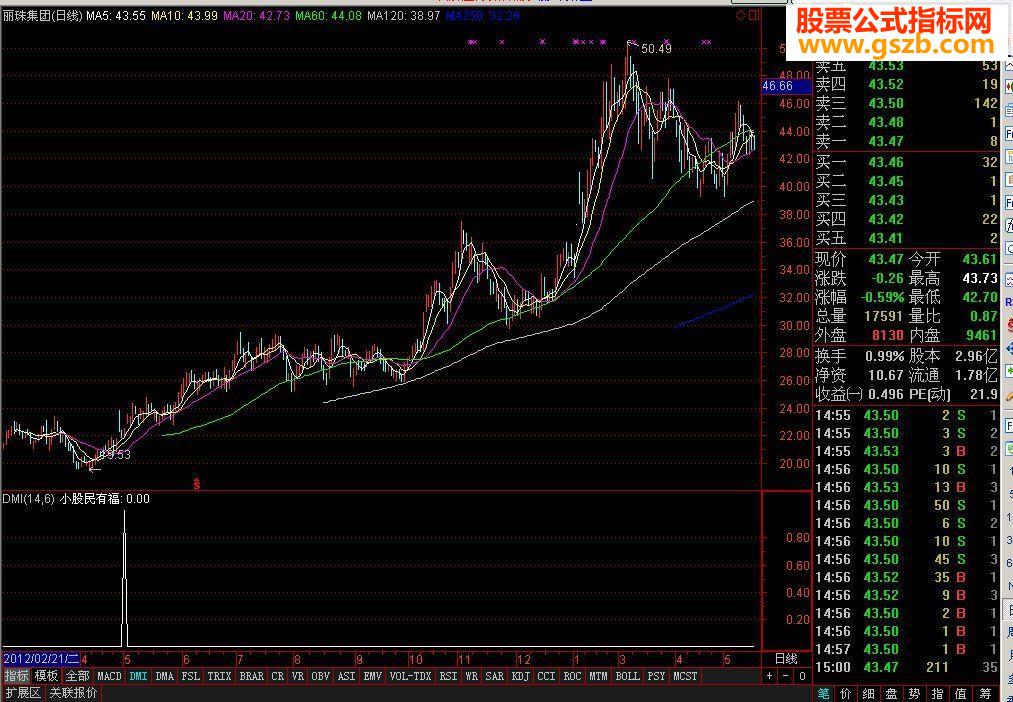Switch indicator to ROC

pos(572,676)
